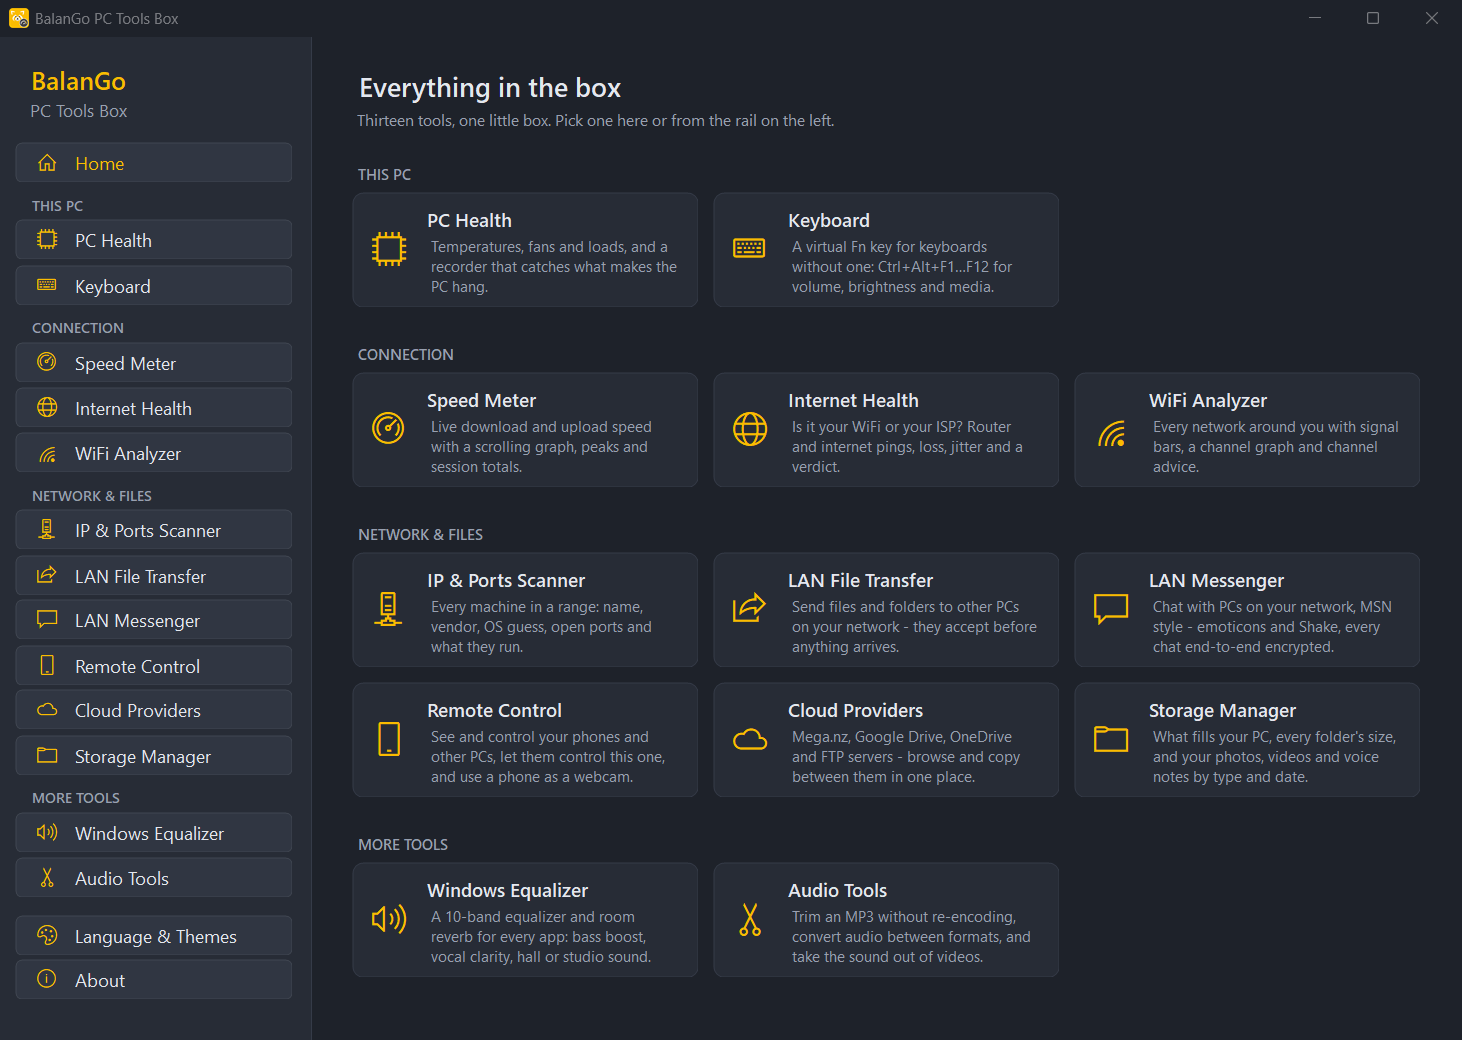Click the palette icon beside Language & Themes
This screenshot has height=1040, width=1462.
(47, 935)
